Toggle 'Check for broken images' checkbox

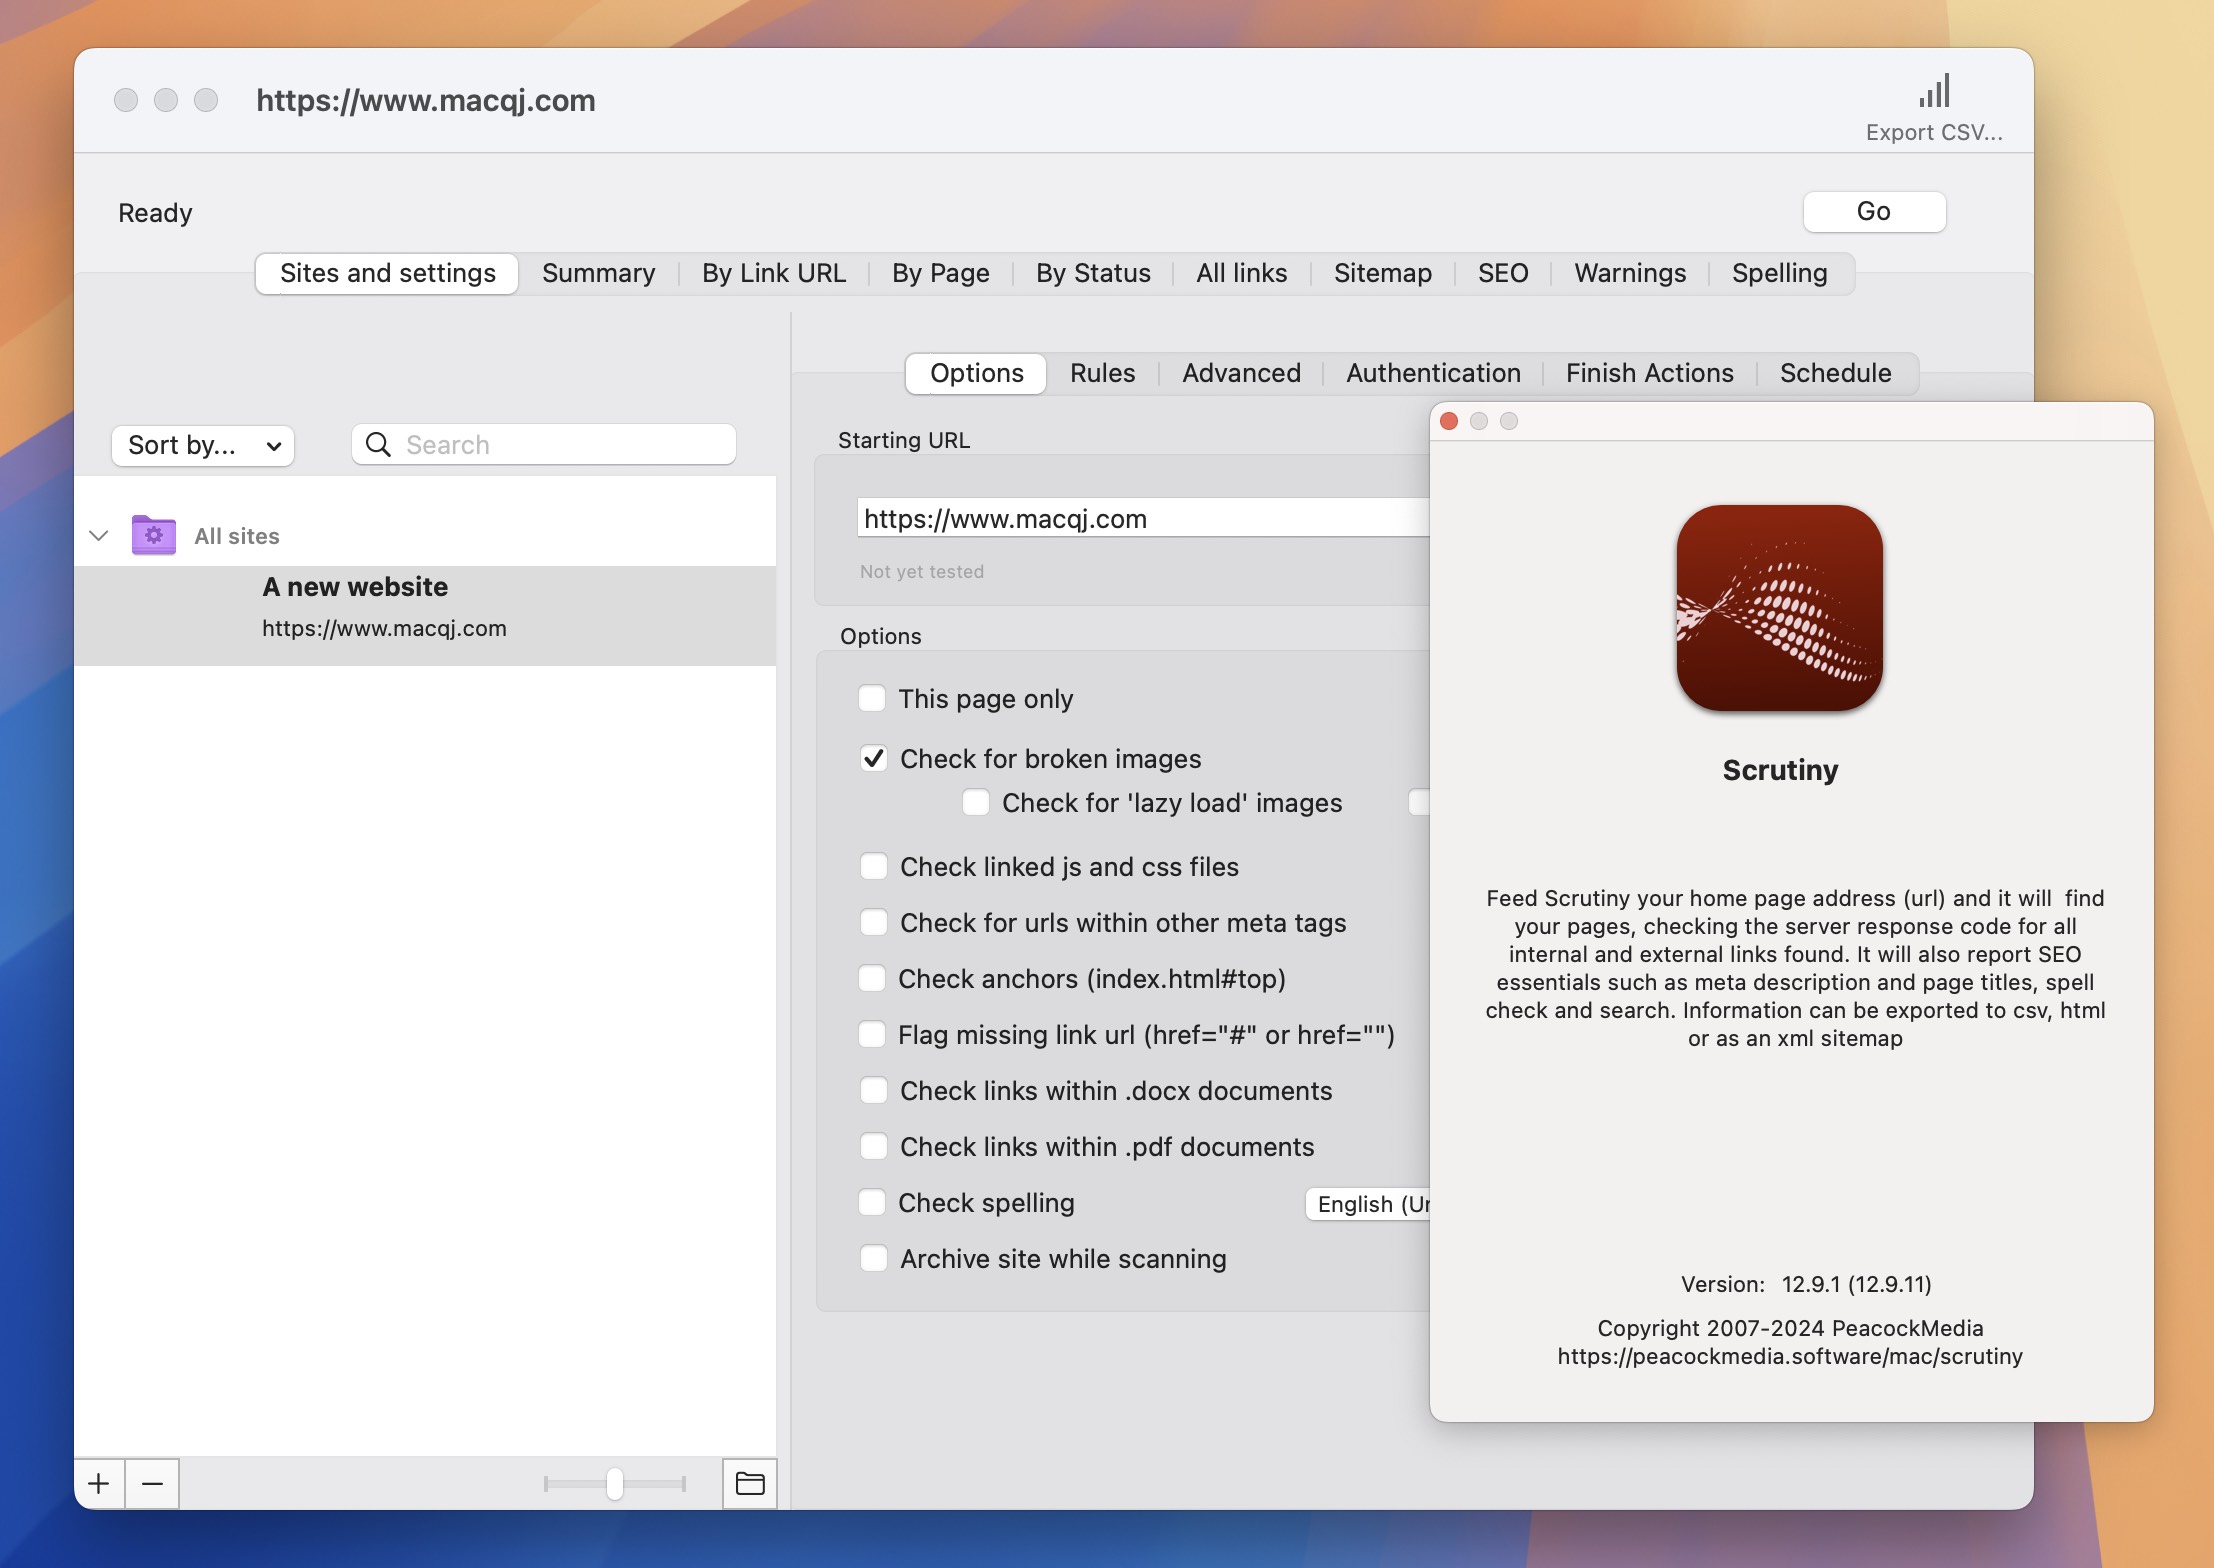[x=874, y=759]
